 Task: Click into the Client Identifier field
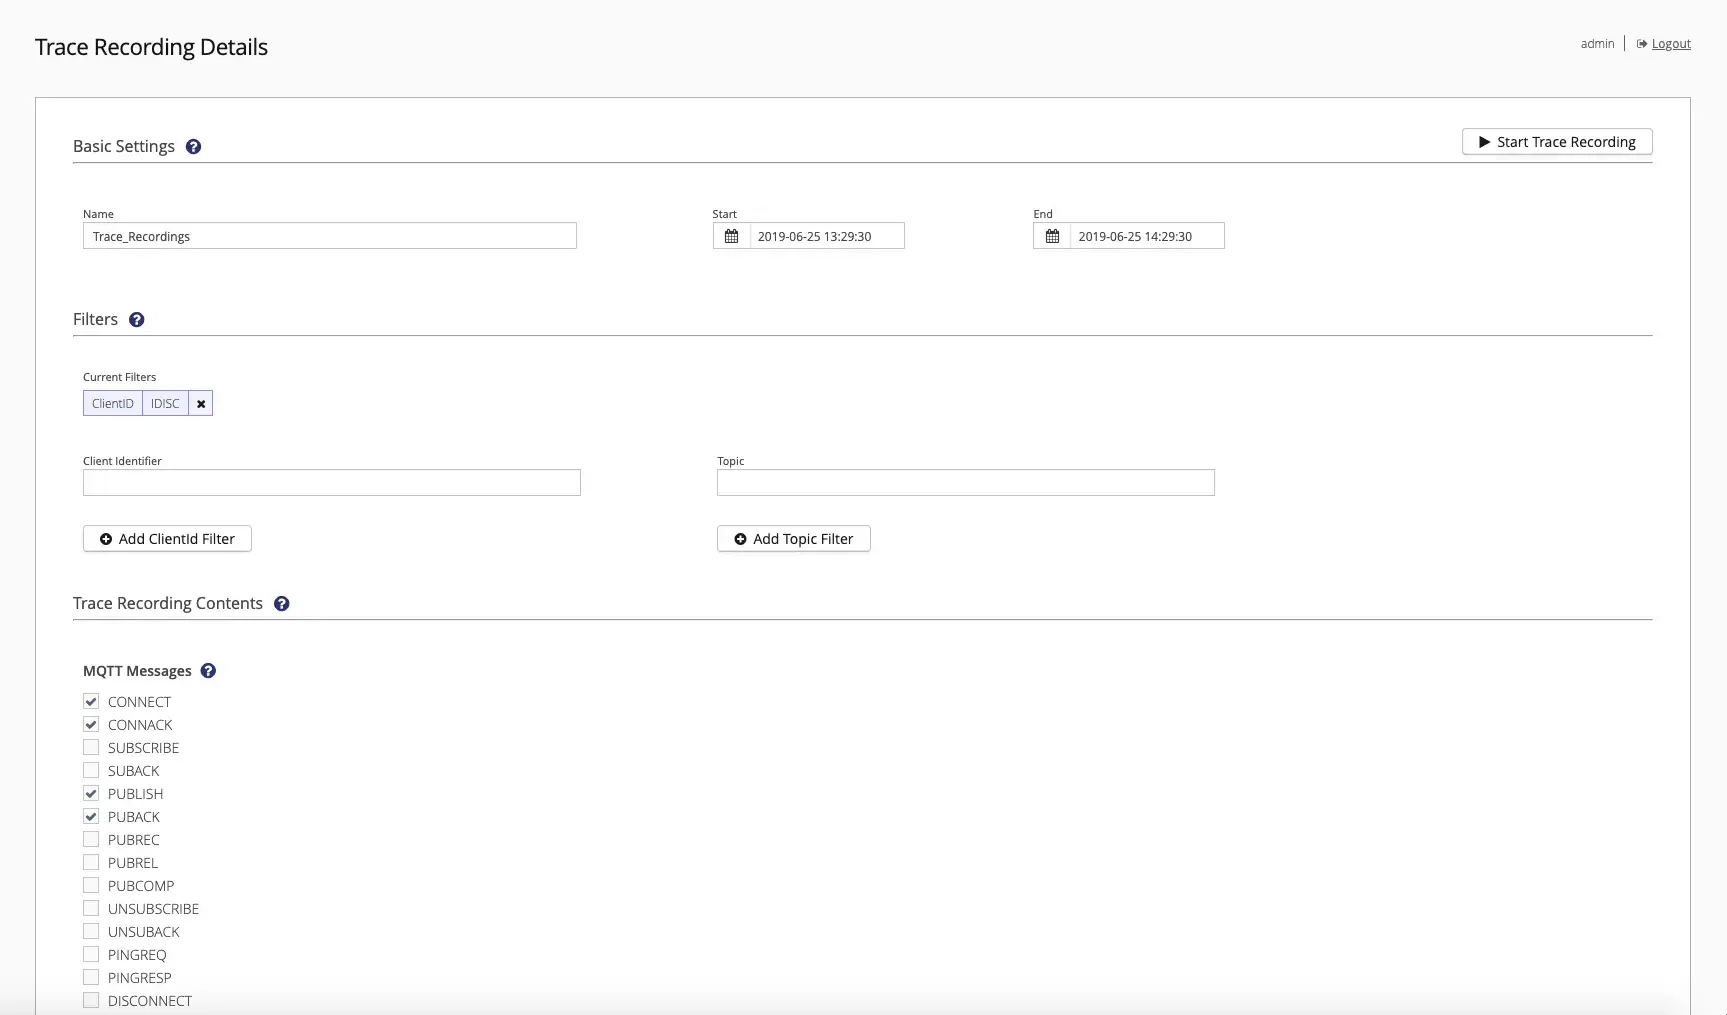332,483
